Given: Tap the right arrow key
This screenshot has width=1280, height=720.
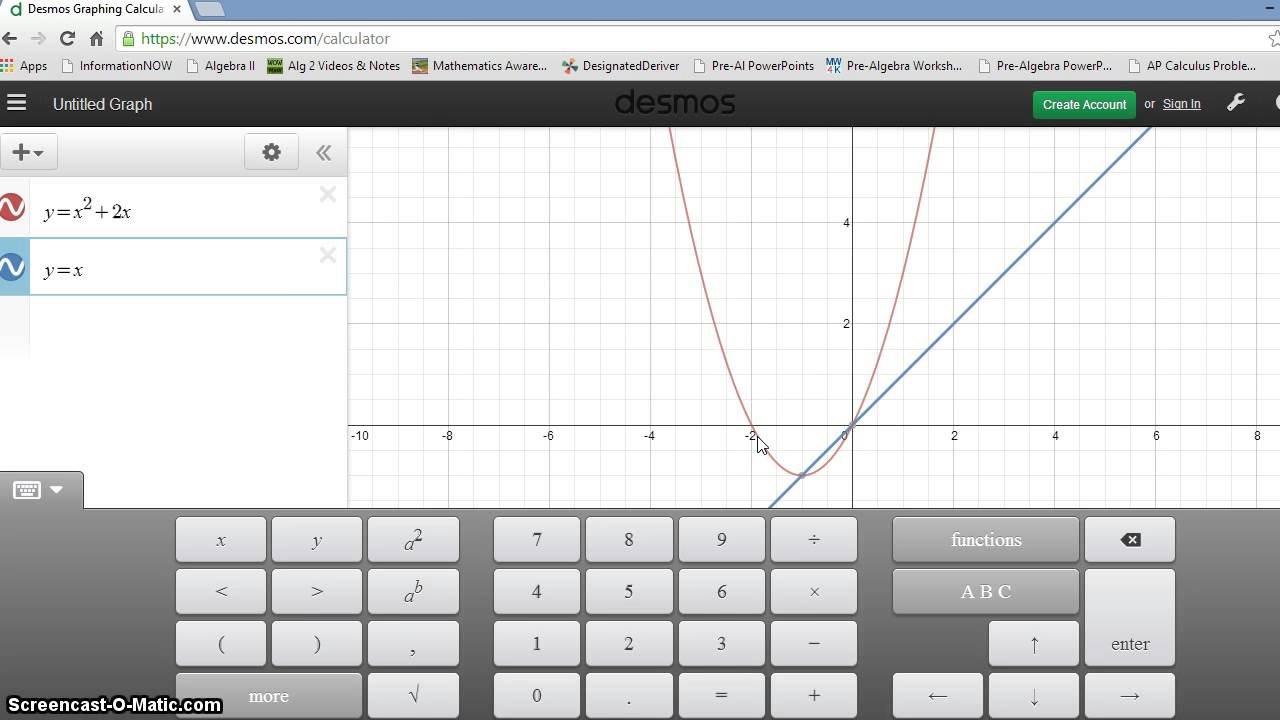Looking at the screenshot, I should (x=1130, y=696).
